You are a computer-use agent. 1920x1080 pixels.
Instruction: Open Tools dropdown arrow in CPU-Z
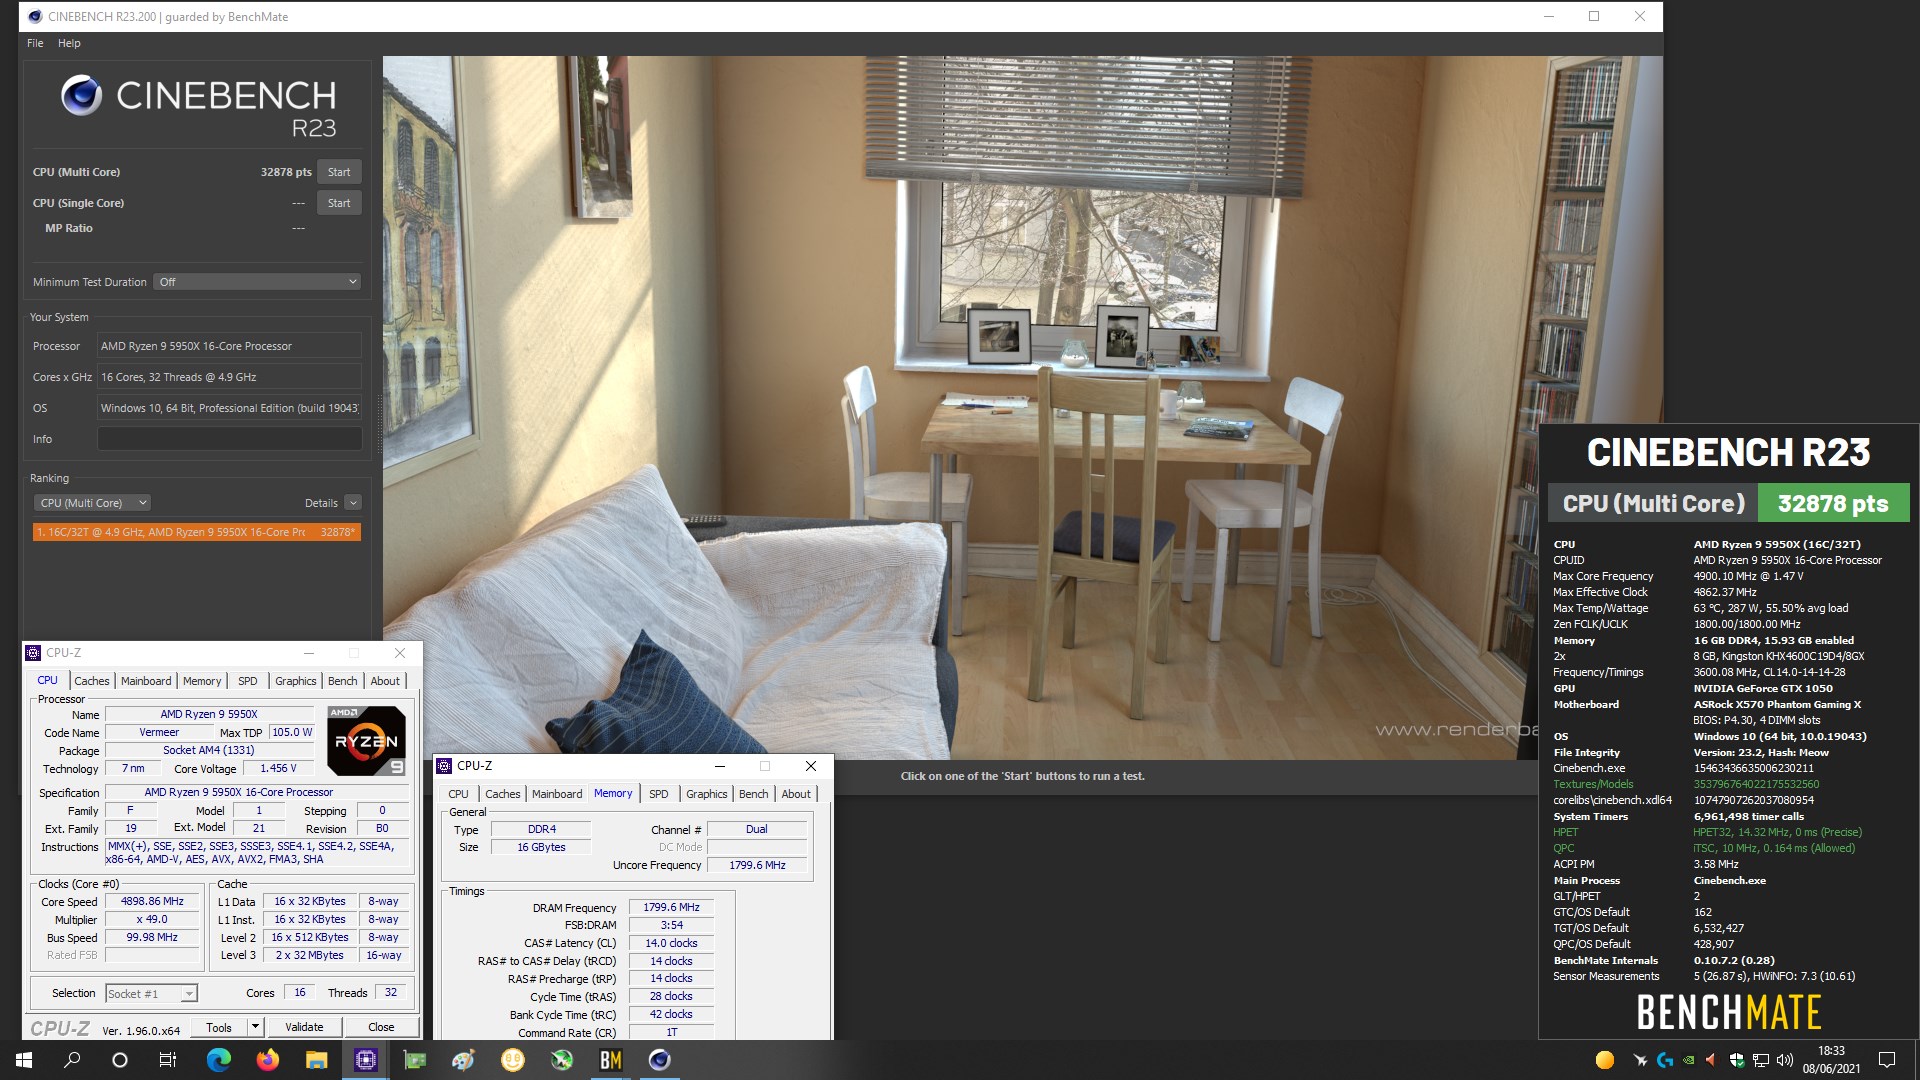[255, 1027]
